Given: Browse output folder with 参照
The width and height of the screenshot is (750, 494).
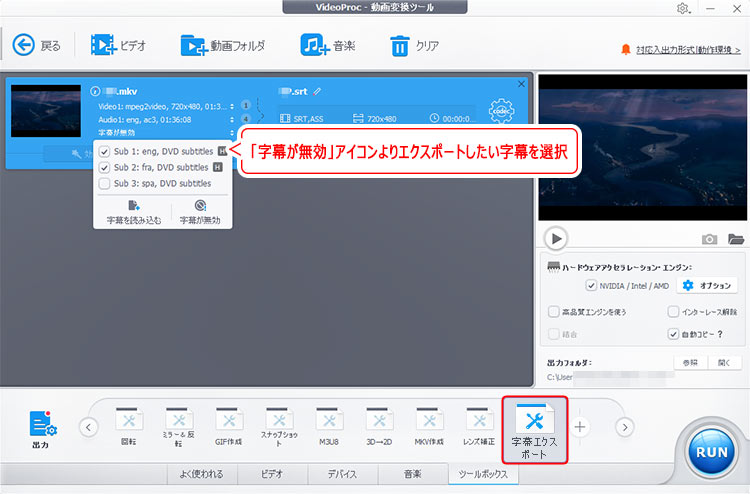Looking at the screenshot, I should click(x=690, y=362).
